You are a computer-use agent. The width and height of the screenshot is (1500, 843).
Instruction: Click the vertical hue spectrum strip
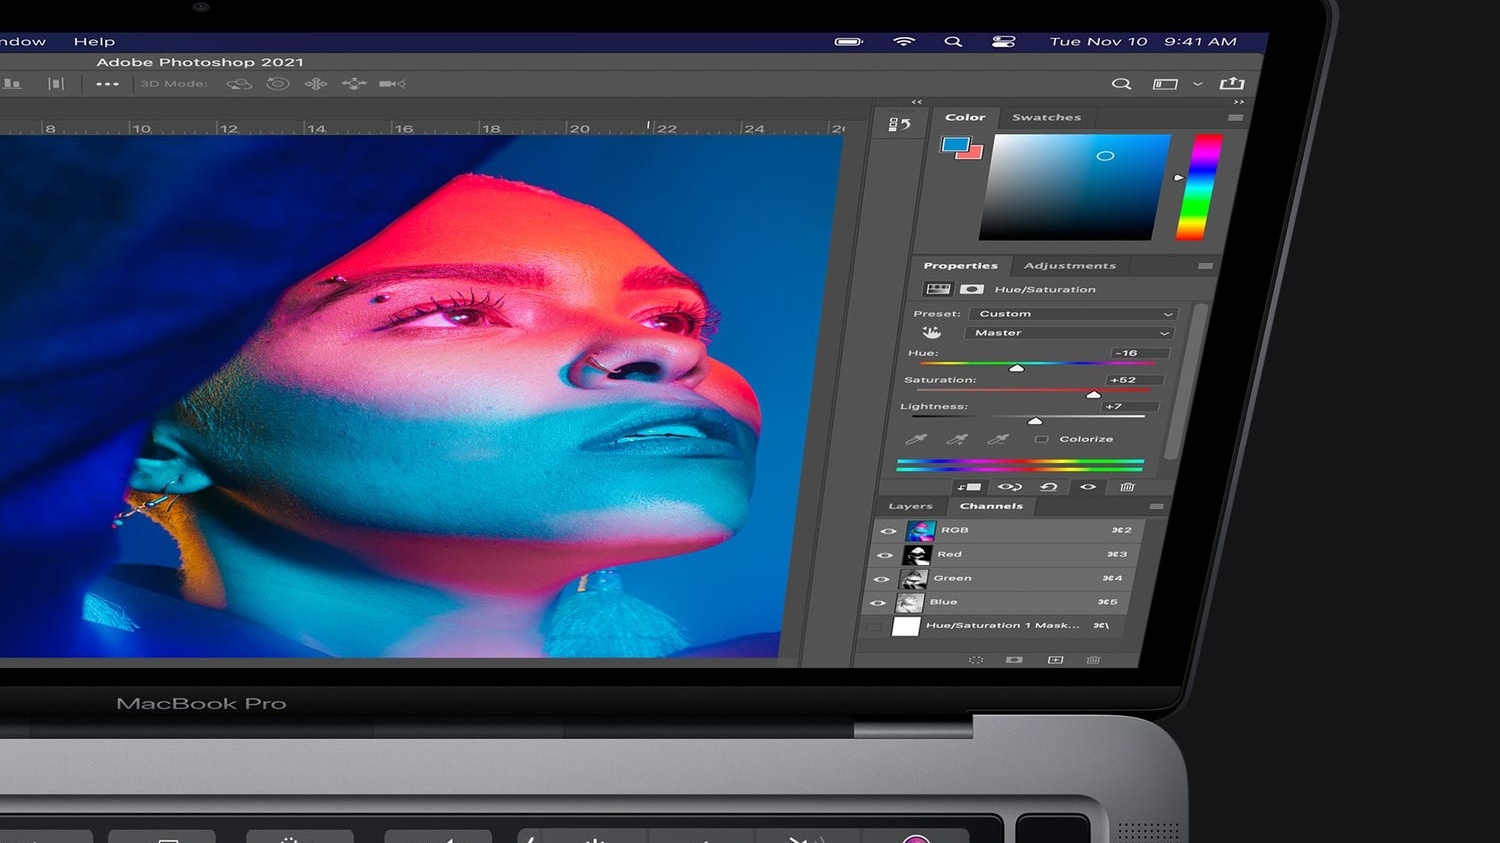tap(1199, 187)
